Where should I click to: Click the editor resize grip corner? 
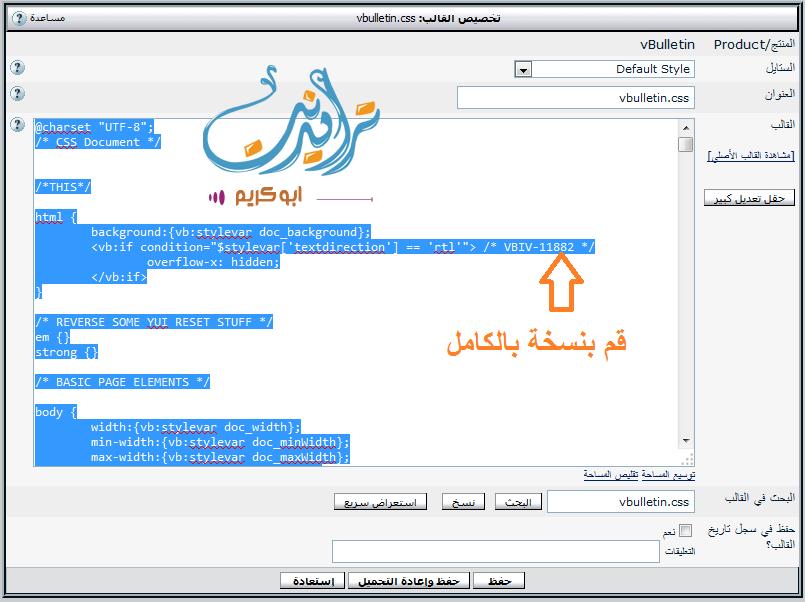687,459
